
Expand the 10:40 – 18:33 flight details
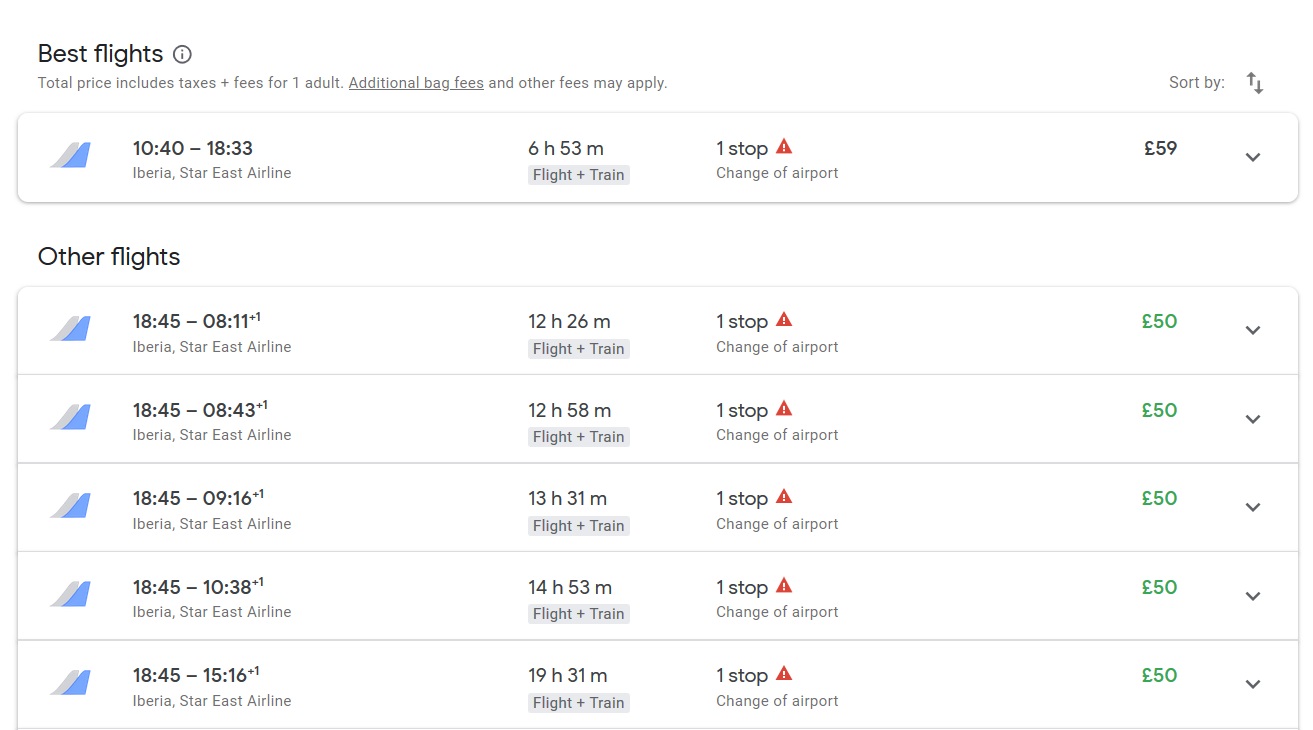1253,157
